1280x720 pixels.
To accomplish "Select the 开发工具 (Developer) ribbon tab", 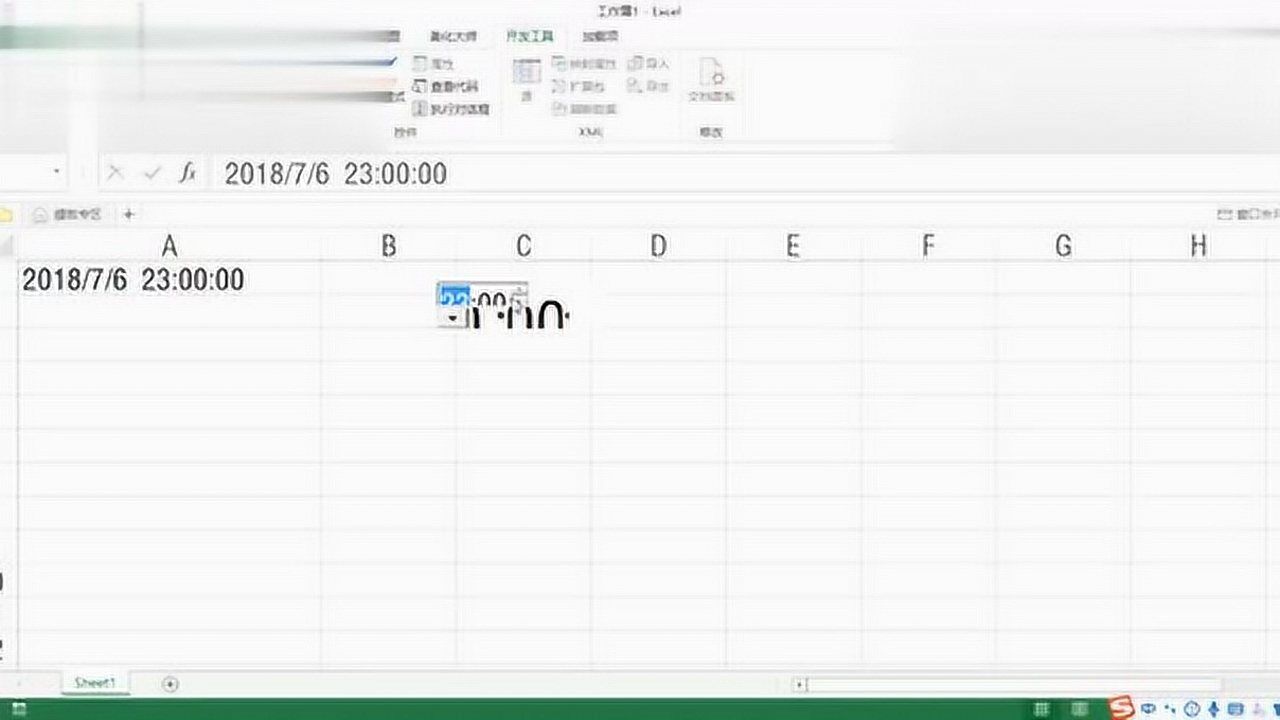I will (529, 36).
